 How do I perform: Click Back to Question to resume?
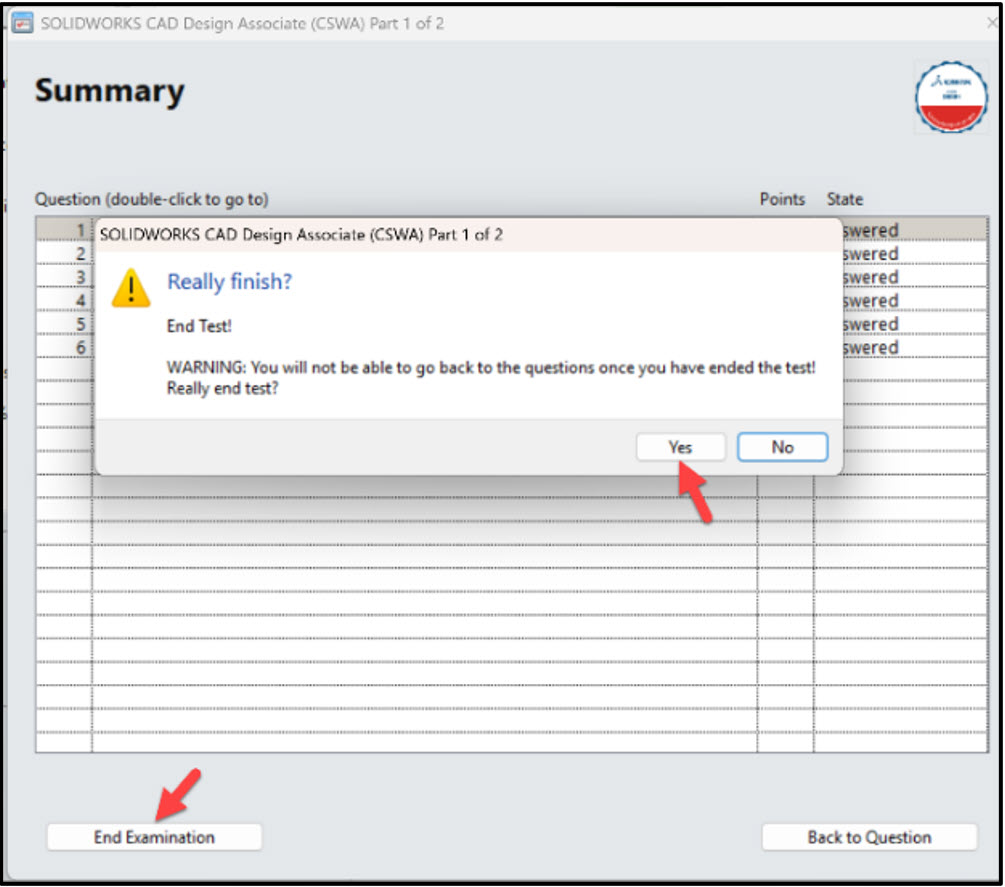point(870,837)
